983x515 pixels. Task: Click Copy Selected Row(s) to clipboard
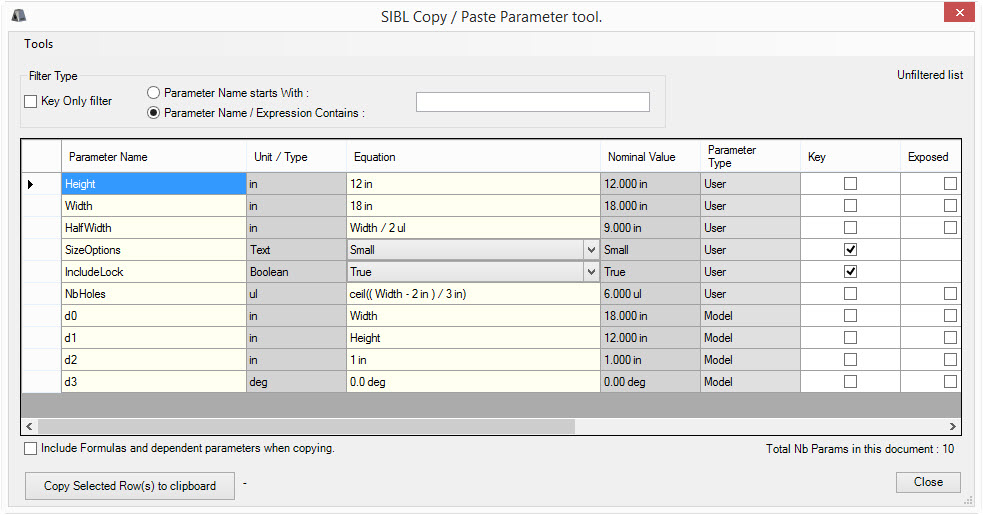(130, 486)
